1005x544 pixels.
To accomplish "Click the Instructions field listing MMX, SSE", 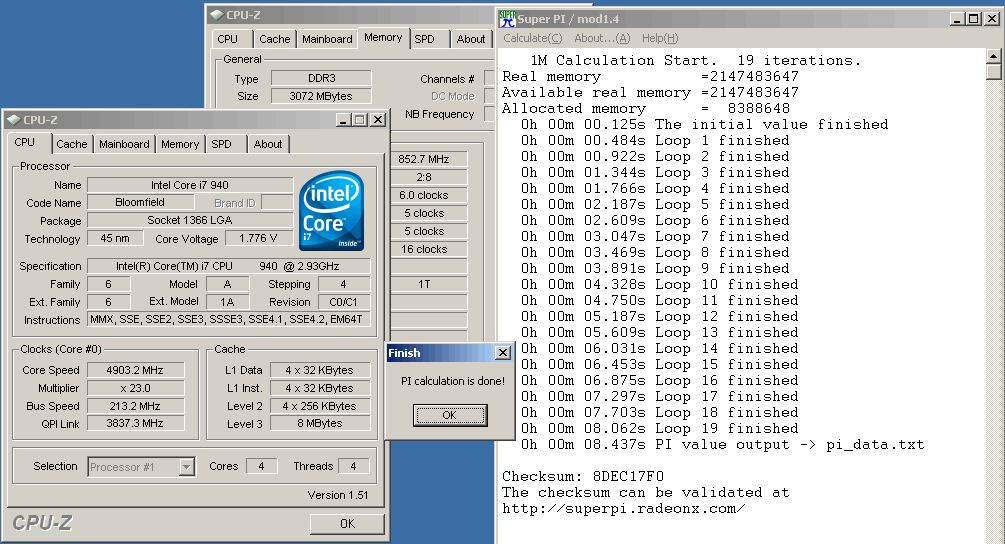I will [228, 319].
